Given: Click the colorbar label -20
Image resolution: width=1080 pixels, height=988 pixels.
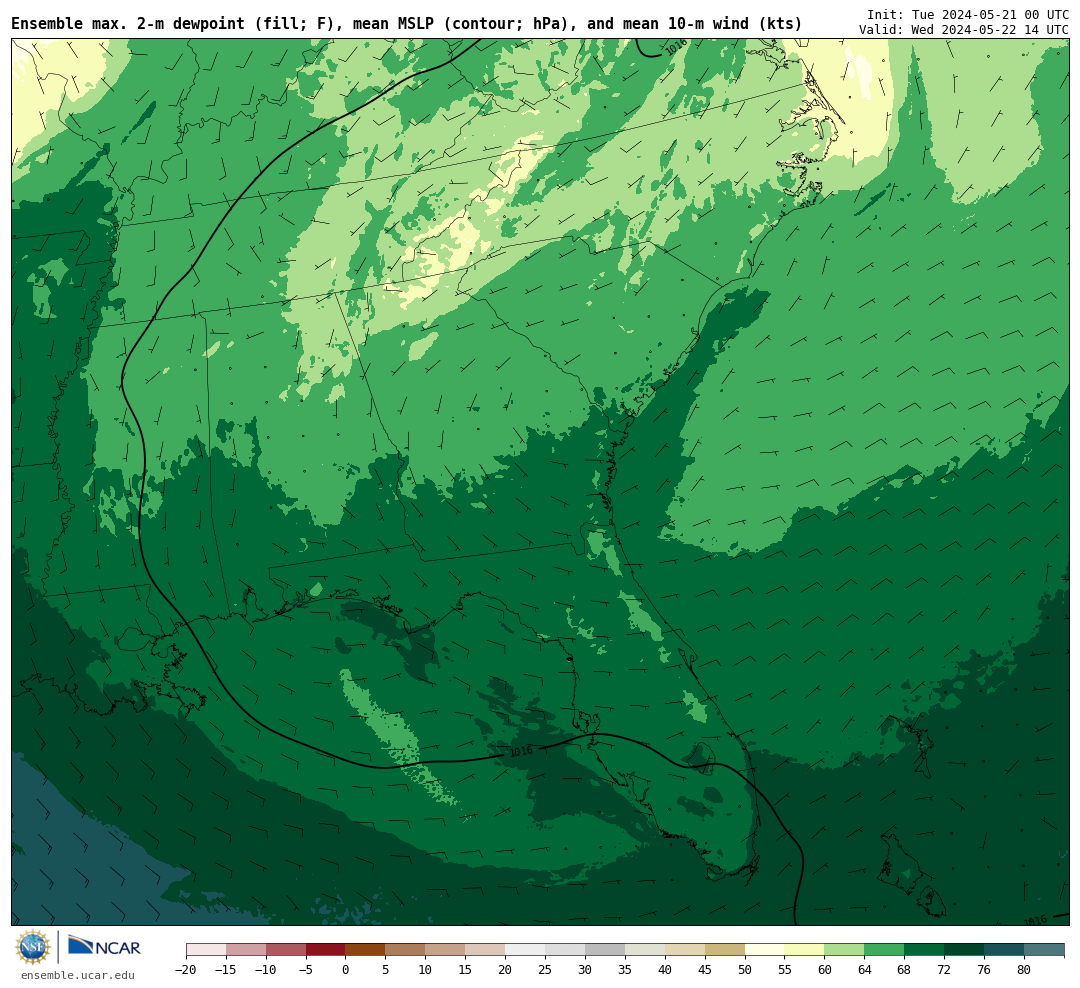Looking at the screenshot, I should (186, 970).
